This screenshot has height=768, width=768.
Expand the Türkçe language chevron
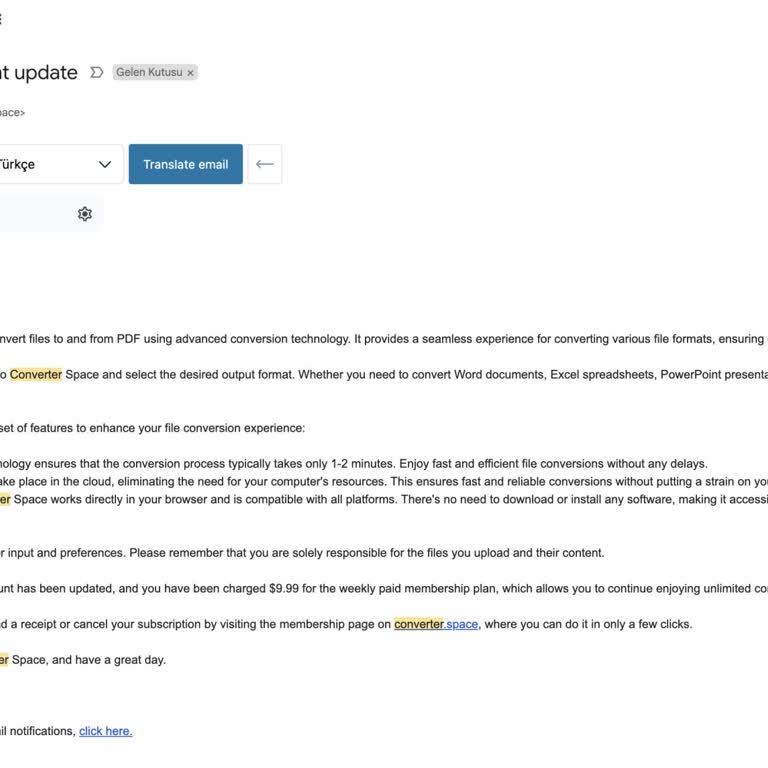click(105, 165)
